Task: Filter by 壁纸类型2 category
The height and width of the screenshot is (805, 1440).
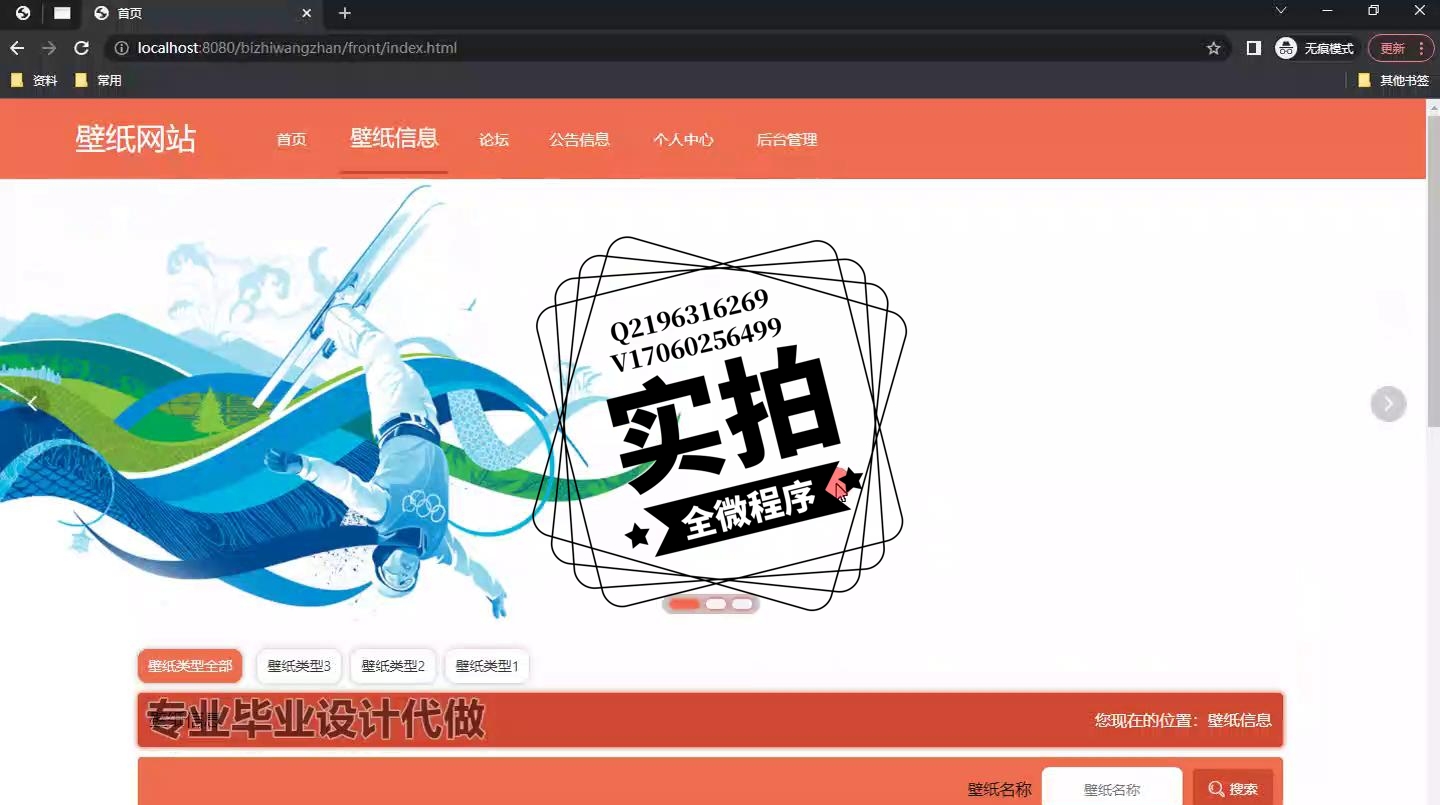Action: pos(393,666)
